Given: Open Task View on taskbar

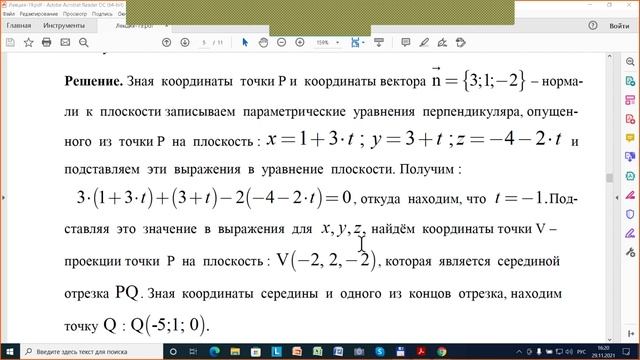Looking at the screenshot, I should (x=193, y=351).
